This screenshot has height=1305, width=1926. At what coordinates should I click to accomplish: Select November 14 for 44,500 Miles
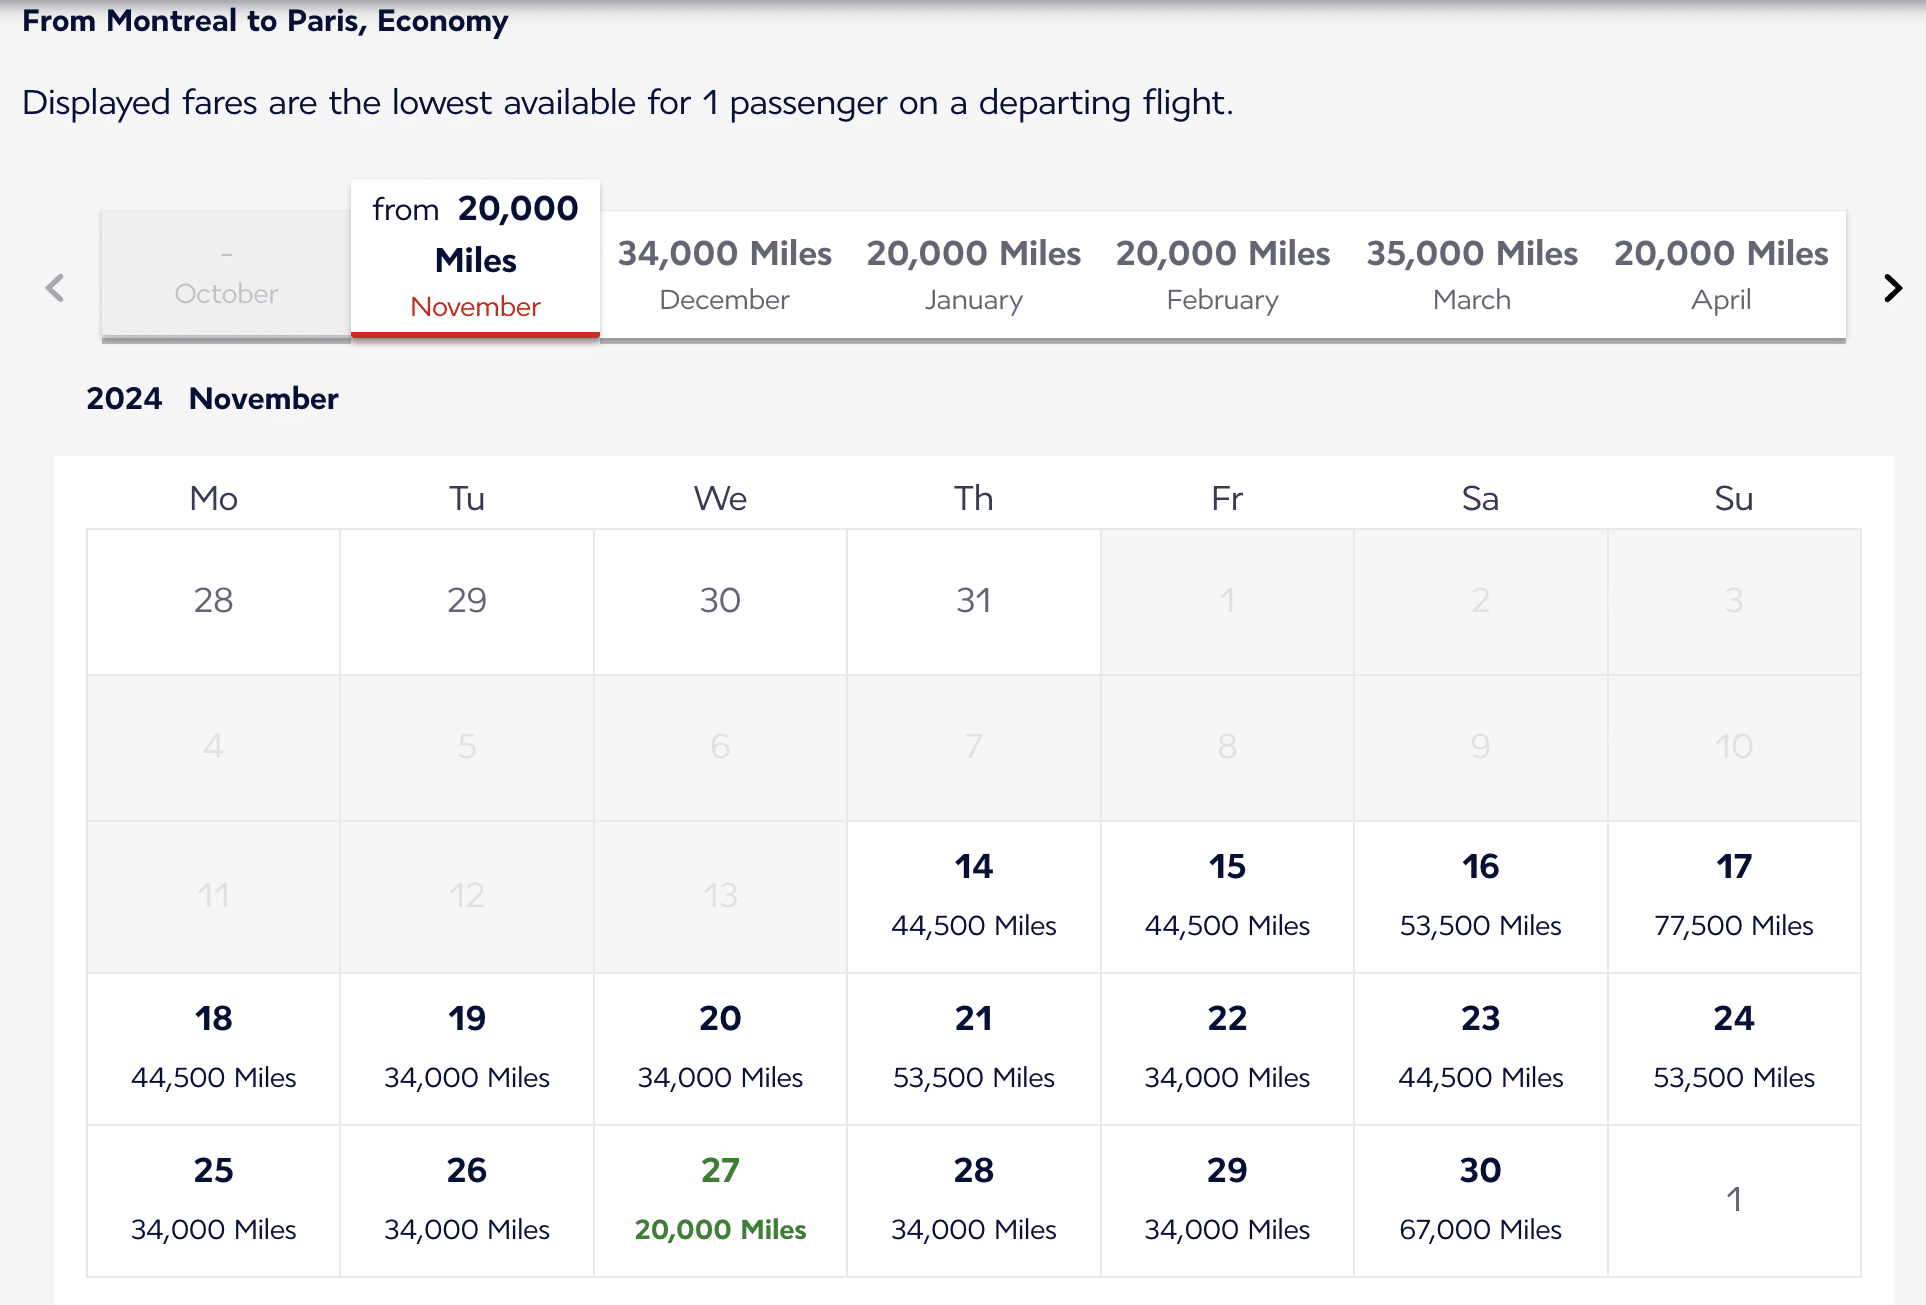point(973,895)
